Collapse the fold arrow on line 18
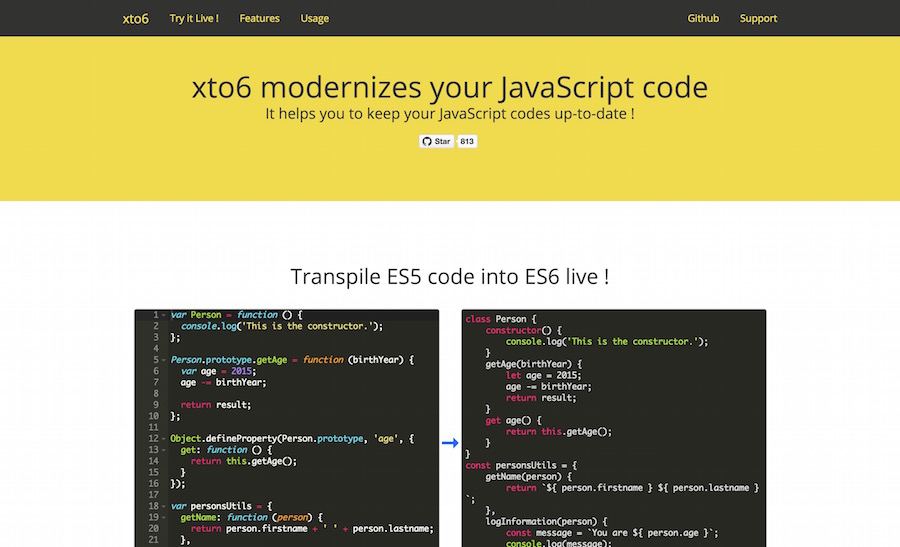 click(x=164, y=506)
